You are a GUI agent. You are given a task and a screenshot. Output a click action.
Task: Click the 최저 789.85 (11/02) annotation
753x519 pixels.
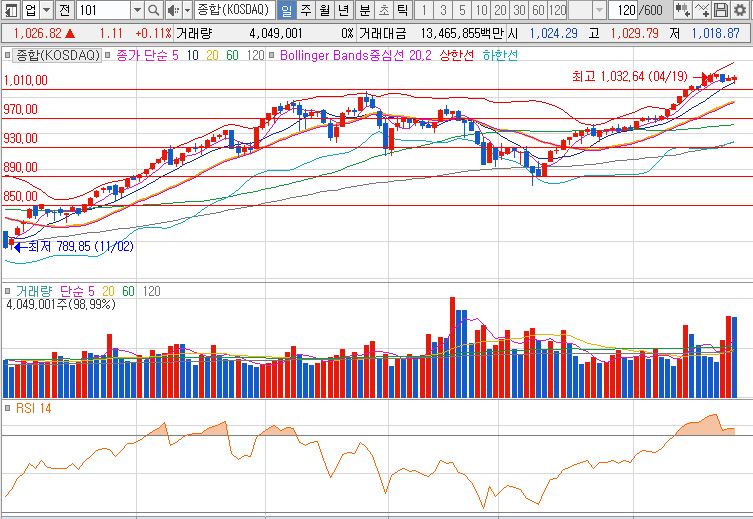click(81, 247)
